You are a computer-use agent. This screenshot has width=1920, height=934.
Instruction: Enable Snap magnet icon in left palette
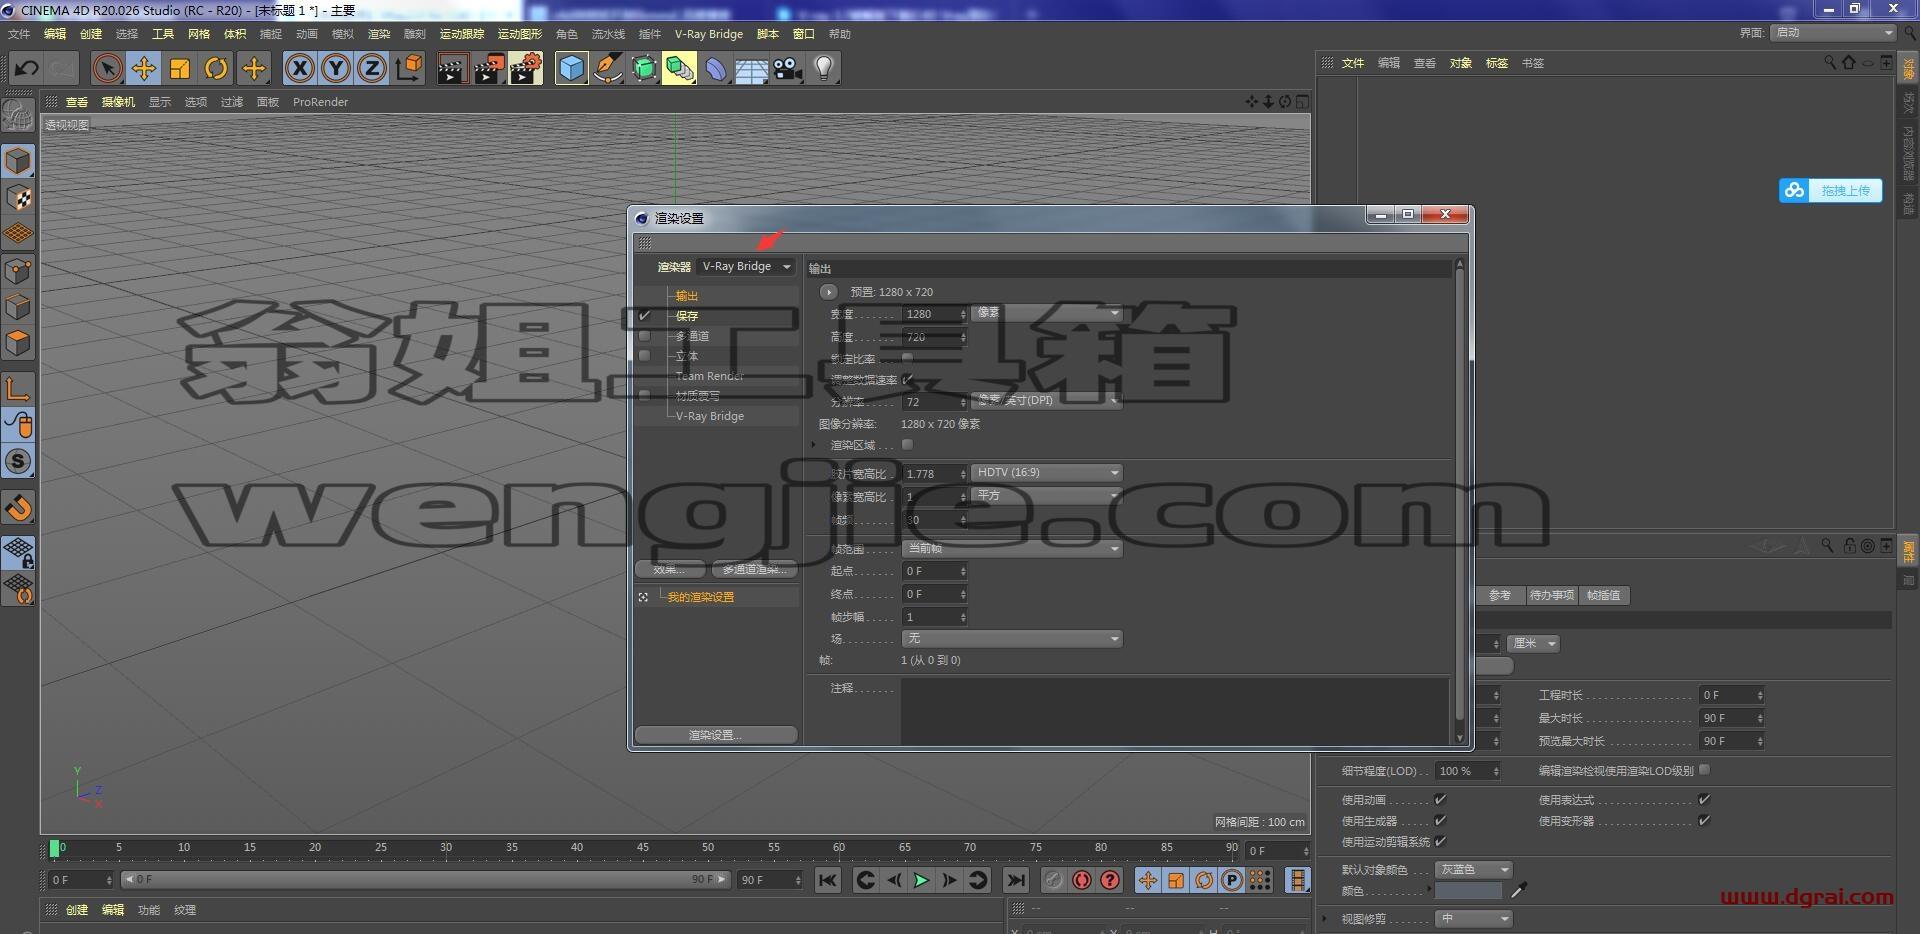(19, 508)
